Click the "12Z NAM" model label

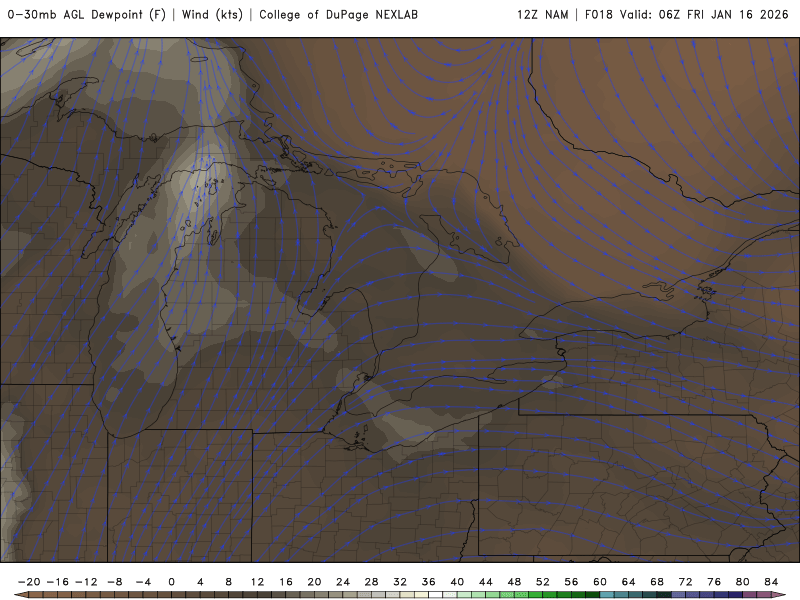542,15
